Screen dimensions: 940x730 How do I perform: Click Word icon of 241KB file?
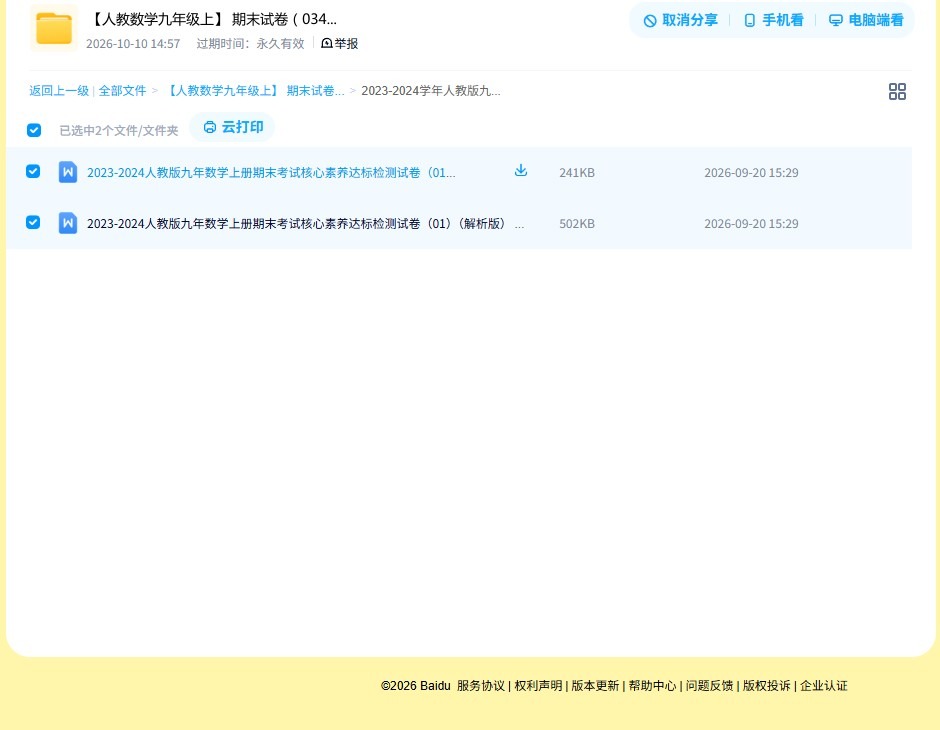pyautogui.click(x=68, y=172)
